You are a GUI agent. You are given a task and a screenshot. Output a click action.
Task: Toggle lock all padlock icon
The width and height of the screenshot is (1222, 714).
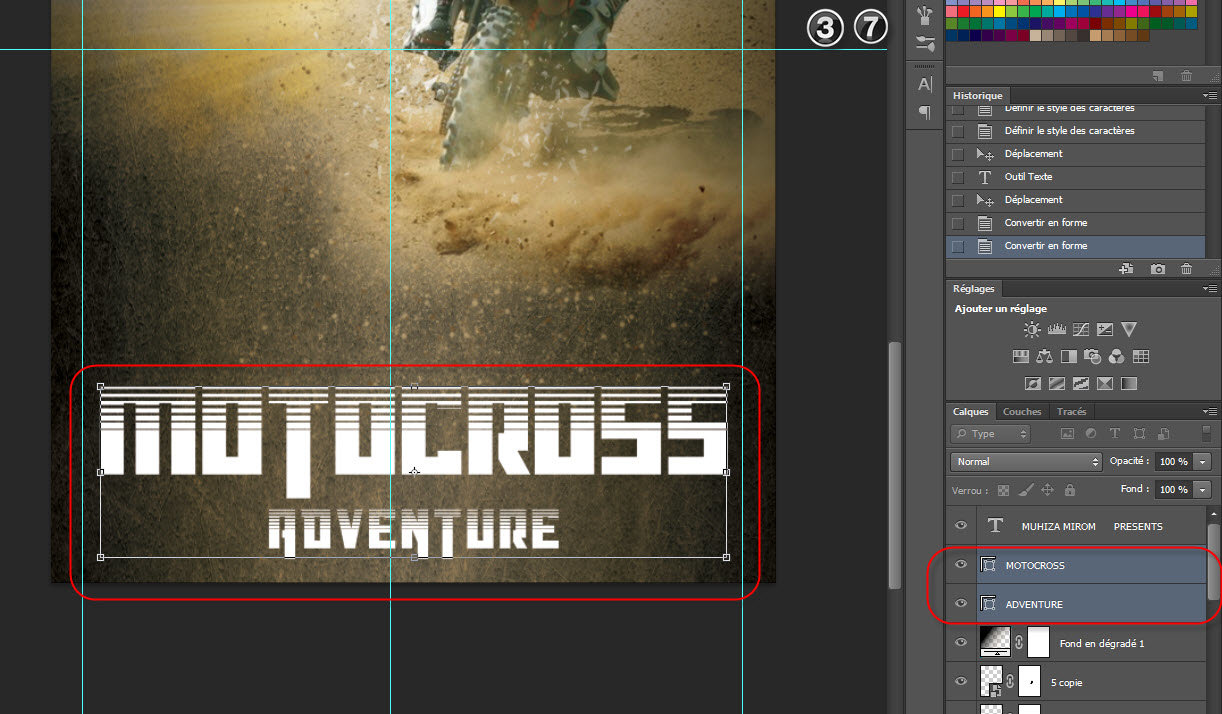pos(1070,490)
